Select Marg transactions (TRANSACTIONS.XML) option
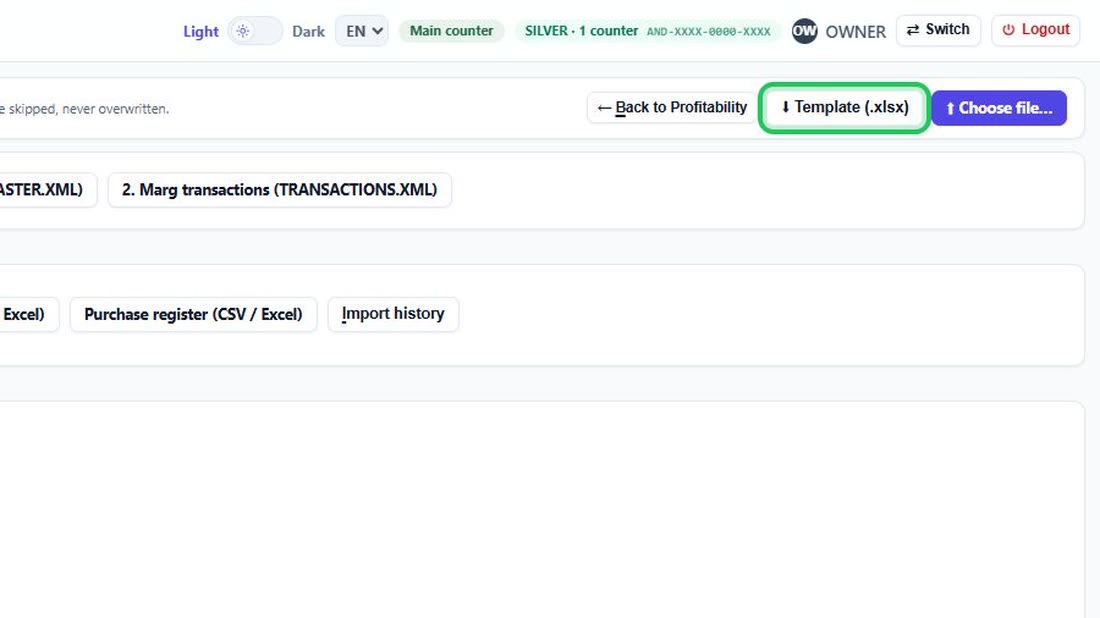Image resolution: width=1100 pixels, height=618 pixels. pyautogui.click(x=279, y=189)
